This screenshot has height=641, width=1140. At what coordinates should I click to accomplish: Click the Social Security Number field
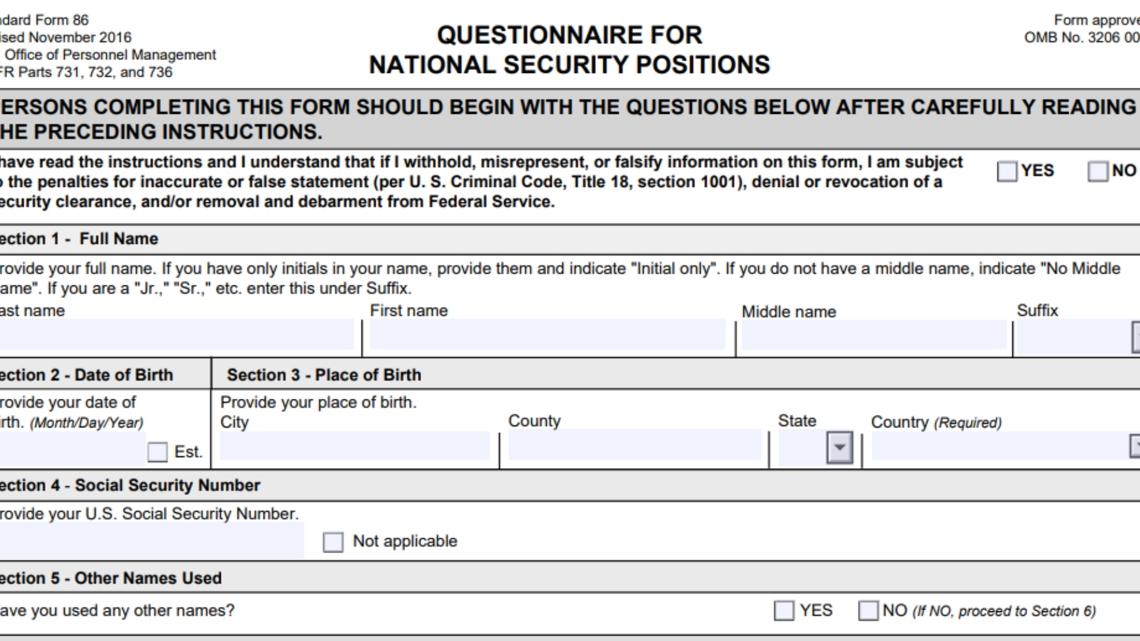[150, 541]
